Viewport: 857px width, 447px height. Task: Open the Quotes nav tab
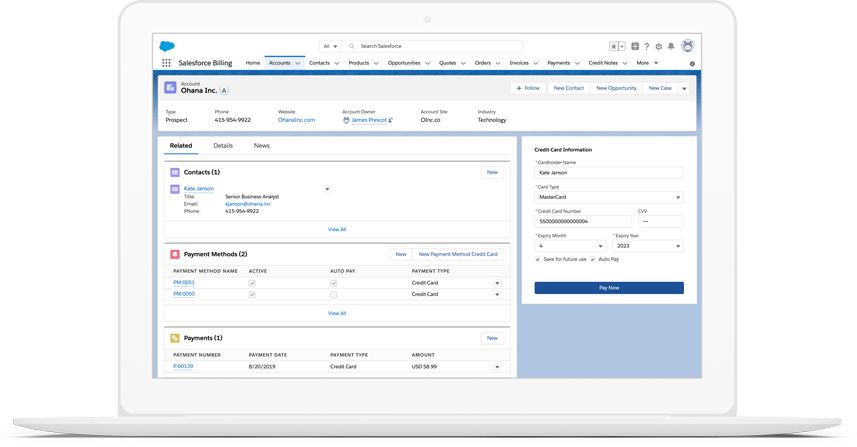(x=447, y=63)
